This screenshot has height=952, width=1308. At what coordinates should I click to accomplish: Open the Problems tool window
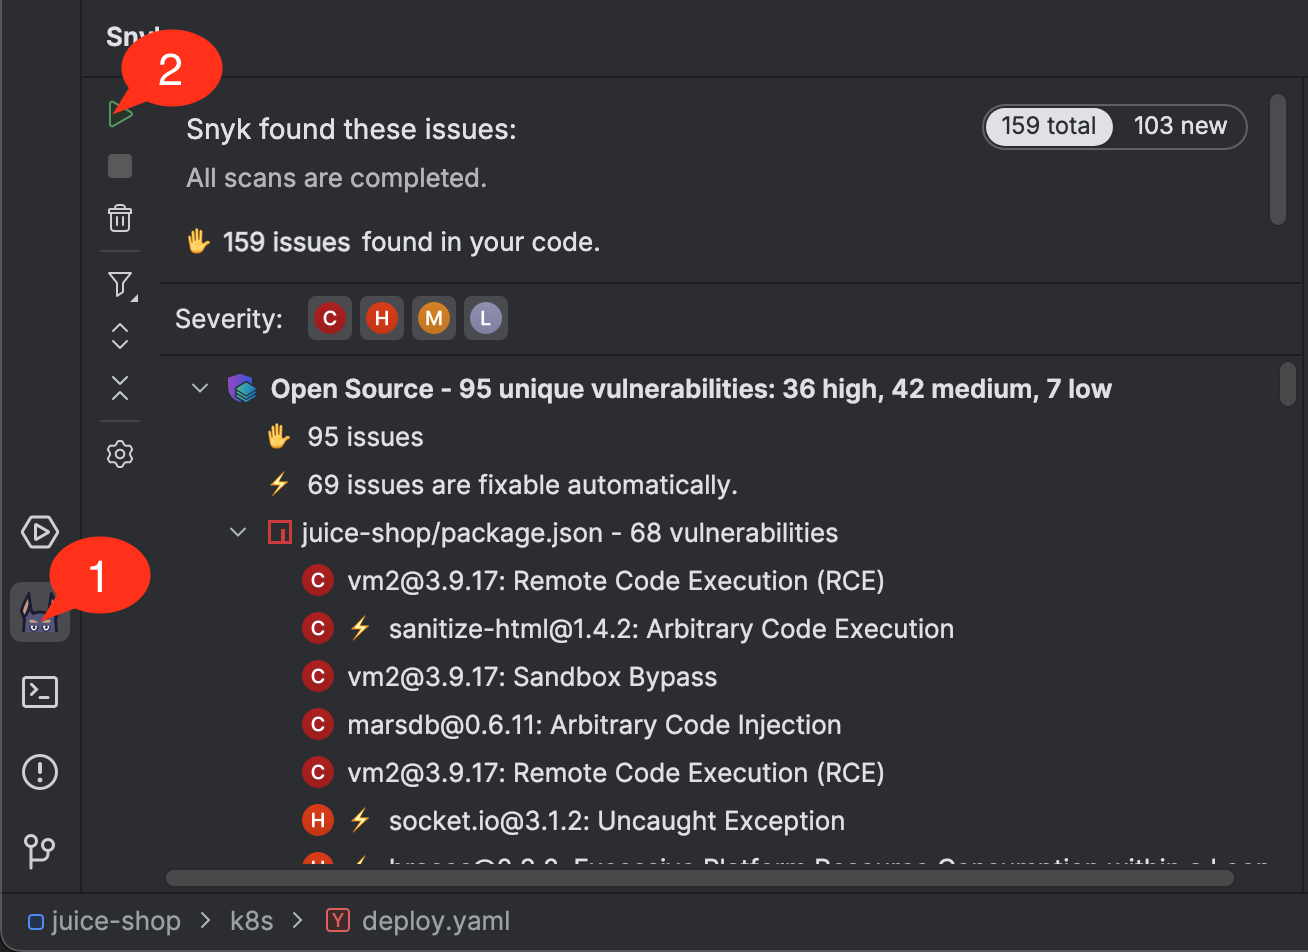click(39, 771)
